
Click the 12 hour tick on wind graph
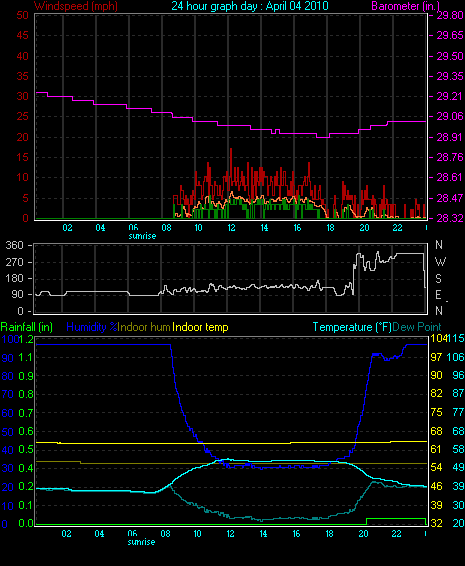pyautogui.click(x=231, y=228)
